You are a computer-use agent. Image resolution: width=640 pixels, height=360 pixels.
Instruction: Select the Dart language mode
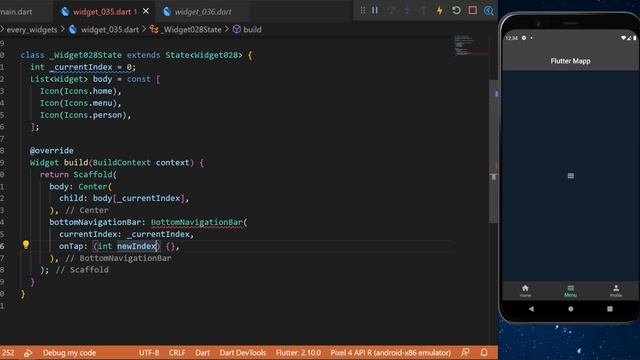(x=202, y=353)
